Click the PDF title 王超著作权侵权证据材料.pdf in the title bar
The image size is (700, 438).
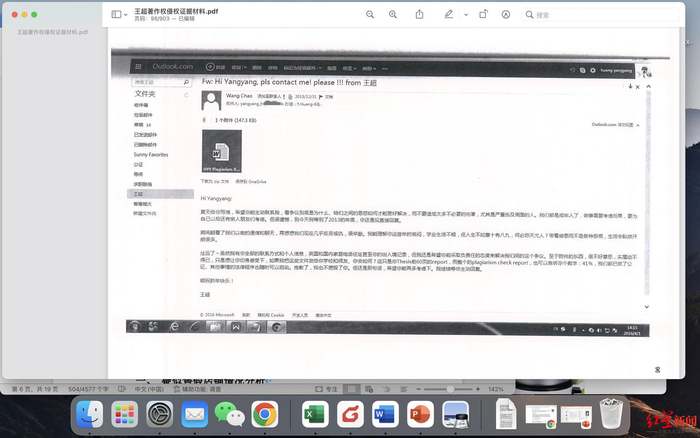coord(176,11)
